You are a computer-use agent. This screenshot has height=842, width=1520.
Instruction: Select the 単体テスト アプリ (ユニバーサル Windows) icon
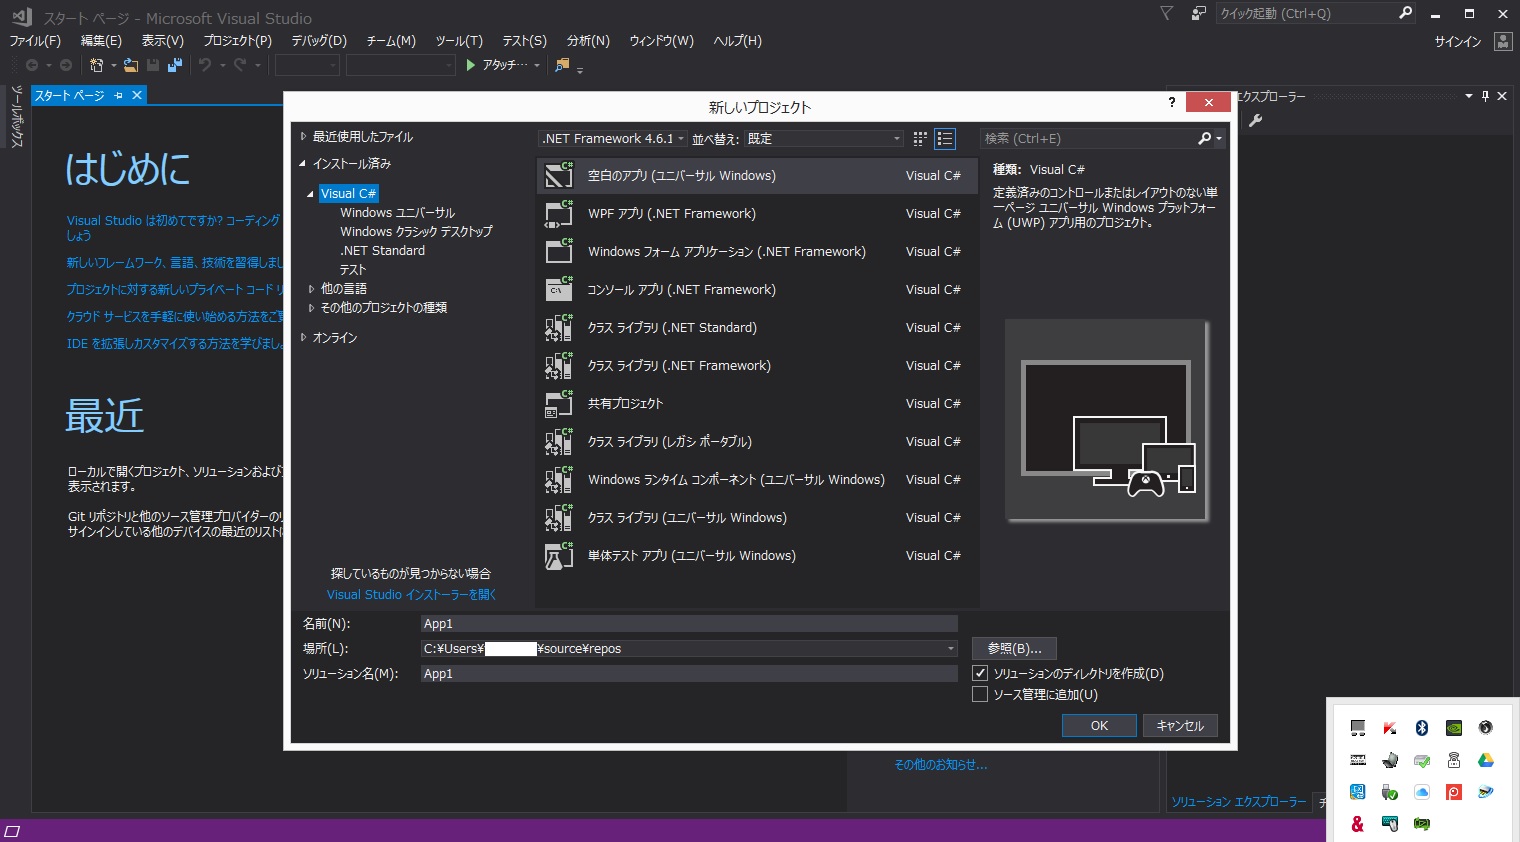[x=559, y=555]
